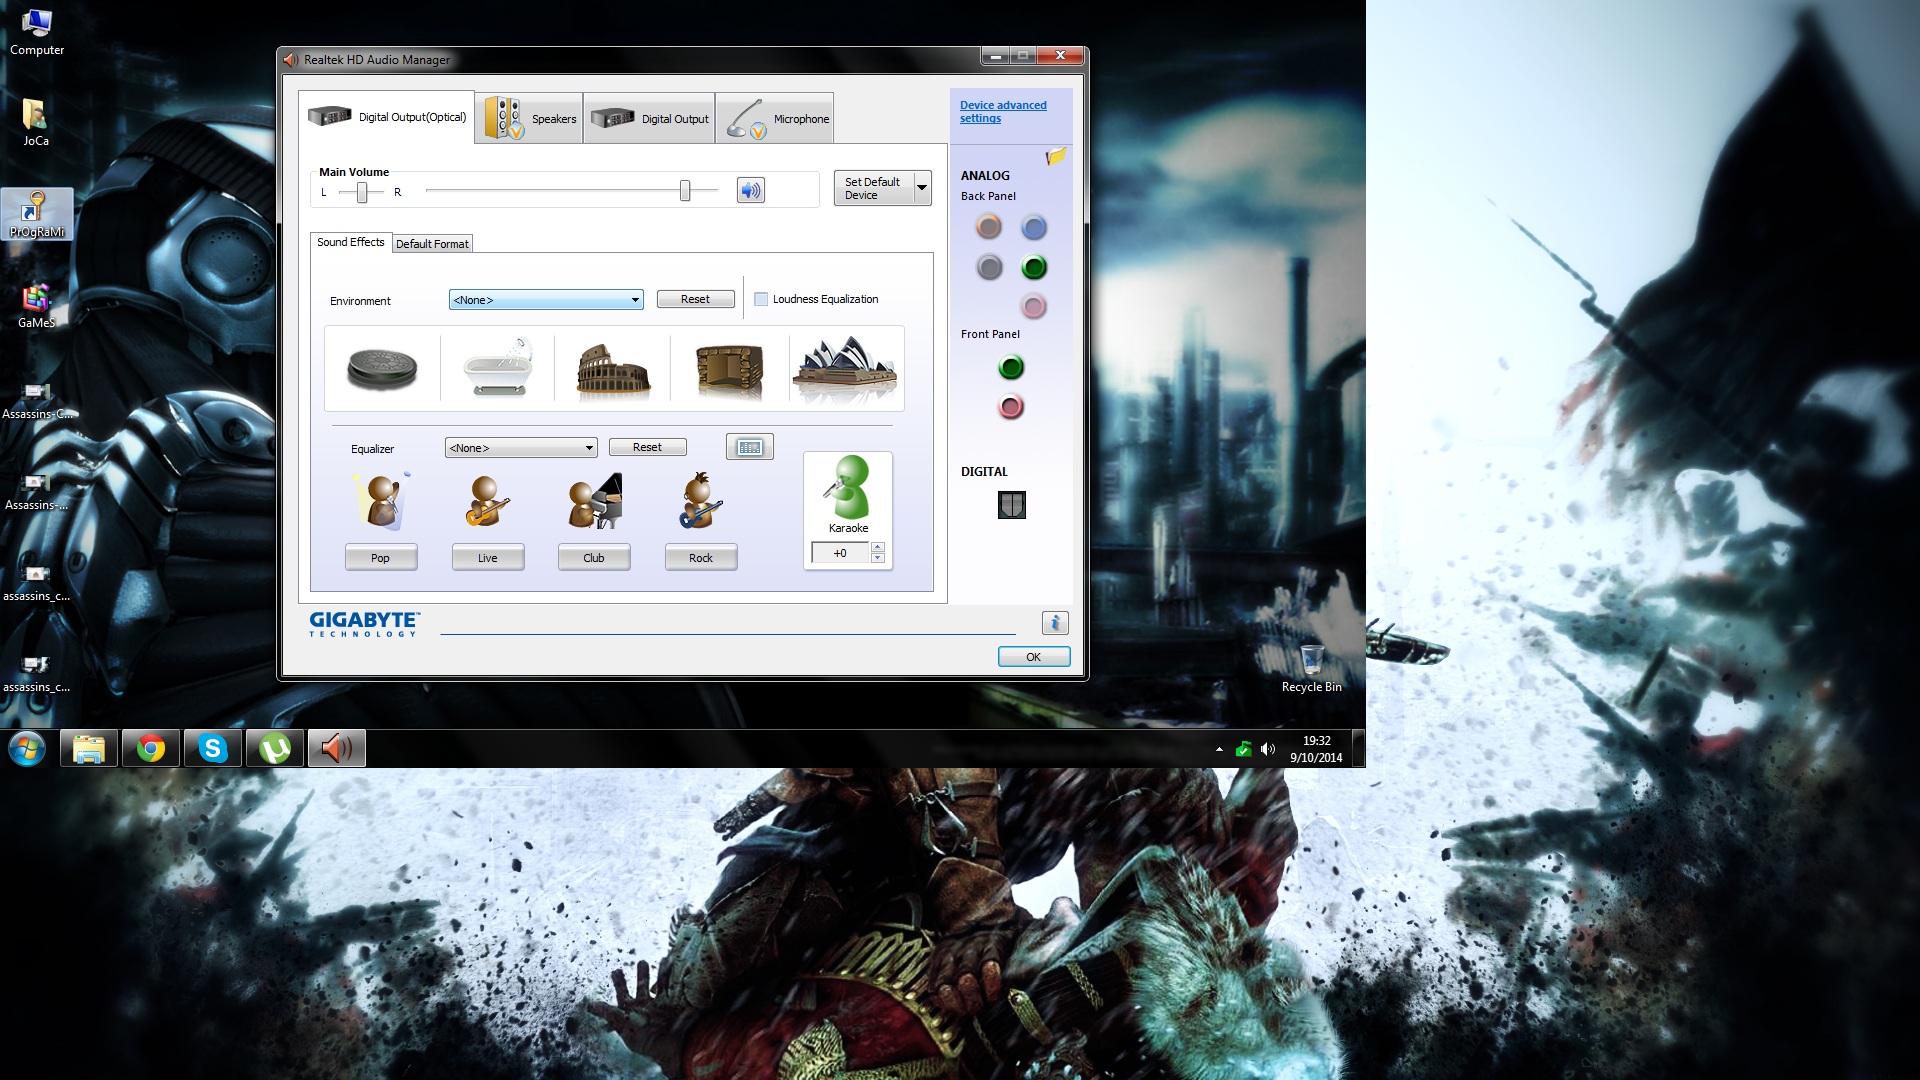Open the graphic equalizer panel icon
Viewport: 1920px width, 1080px height.
click(x=749, y=447)
